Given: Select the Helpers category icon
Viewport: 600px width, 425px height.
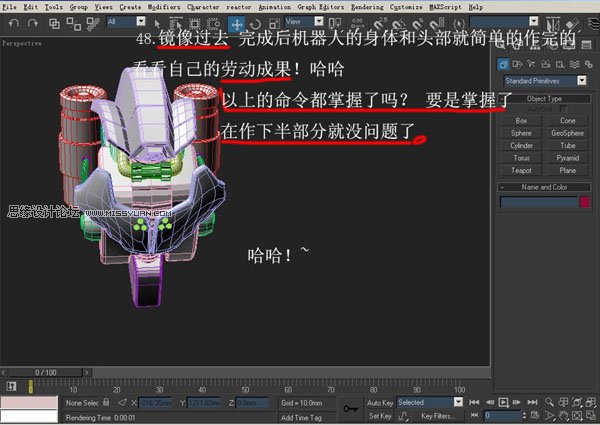Looking at the screenshot, I should pyautogui.click(x=560, y=64).
